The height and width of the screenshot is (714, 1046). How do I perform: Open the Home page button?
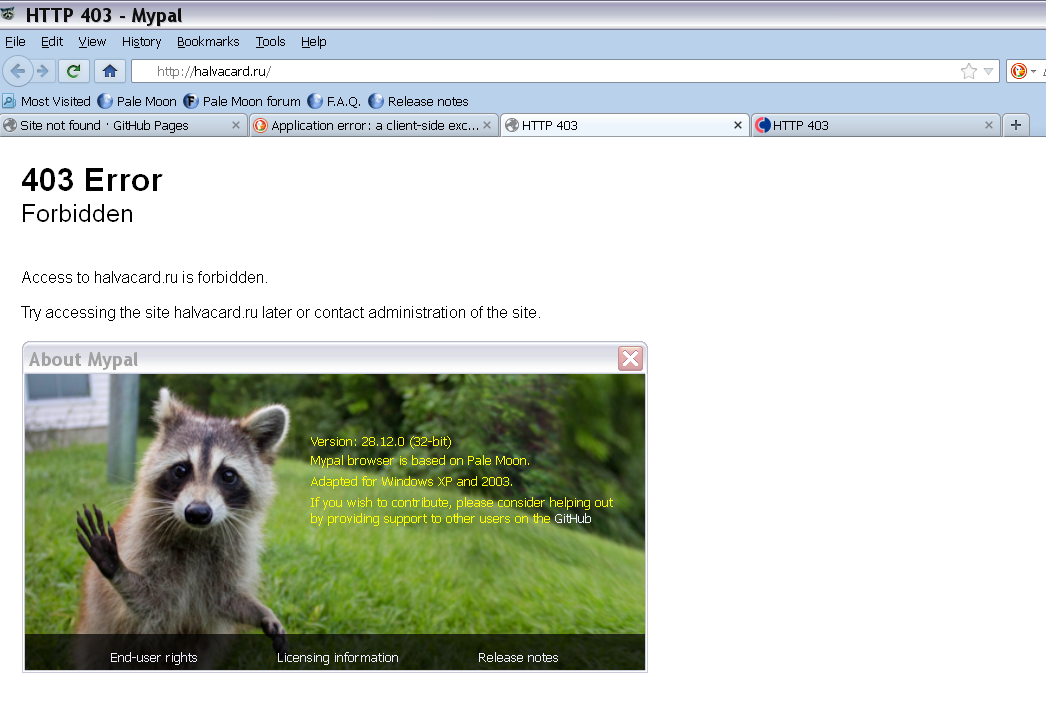coord(110,71)
